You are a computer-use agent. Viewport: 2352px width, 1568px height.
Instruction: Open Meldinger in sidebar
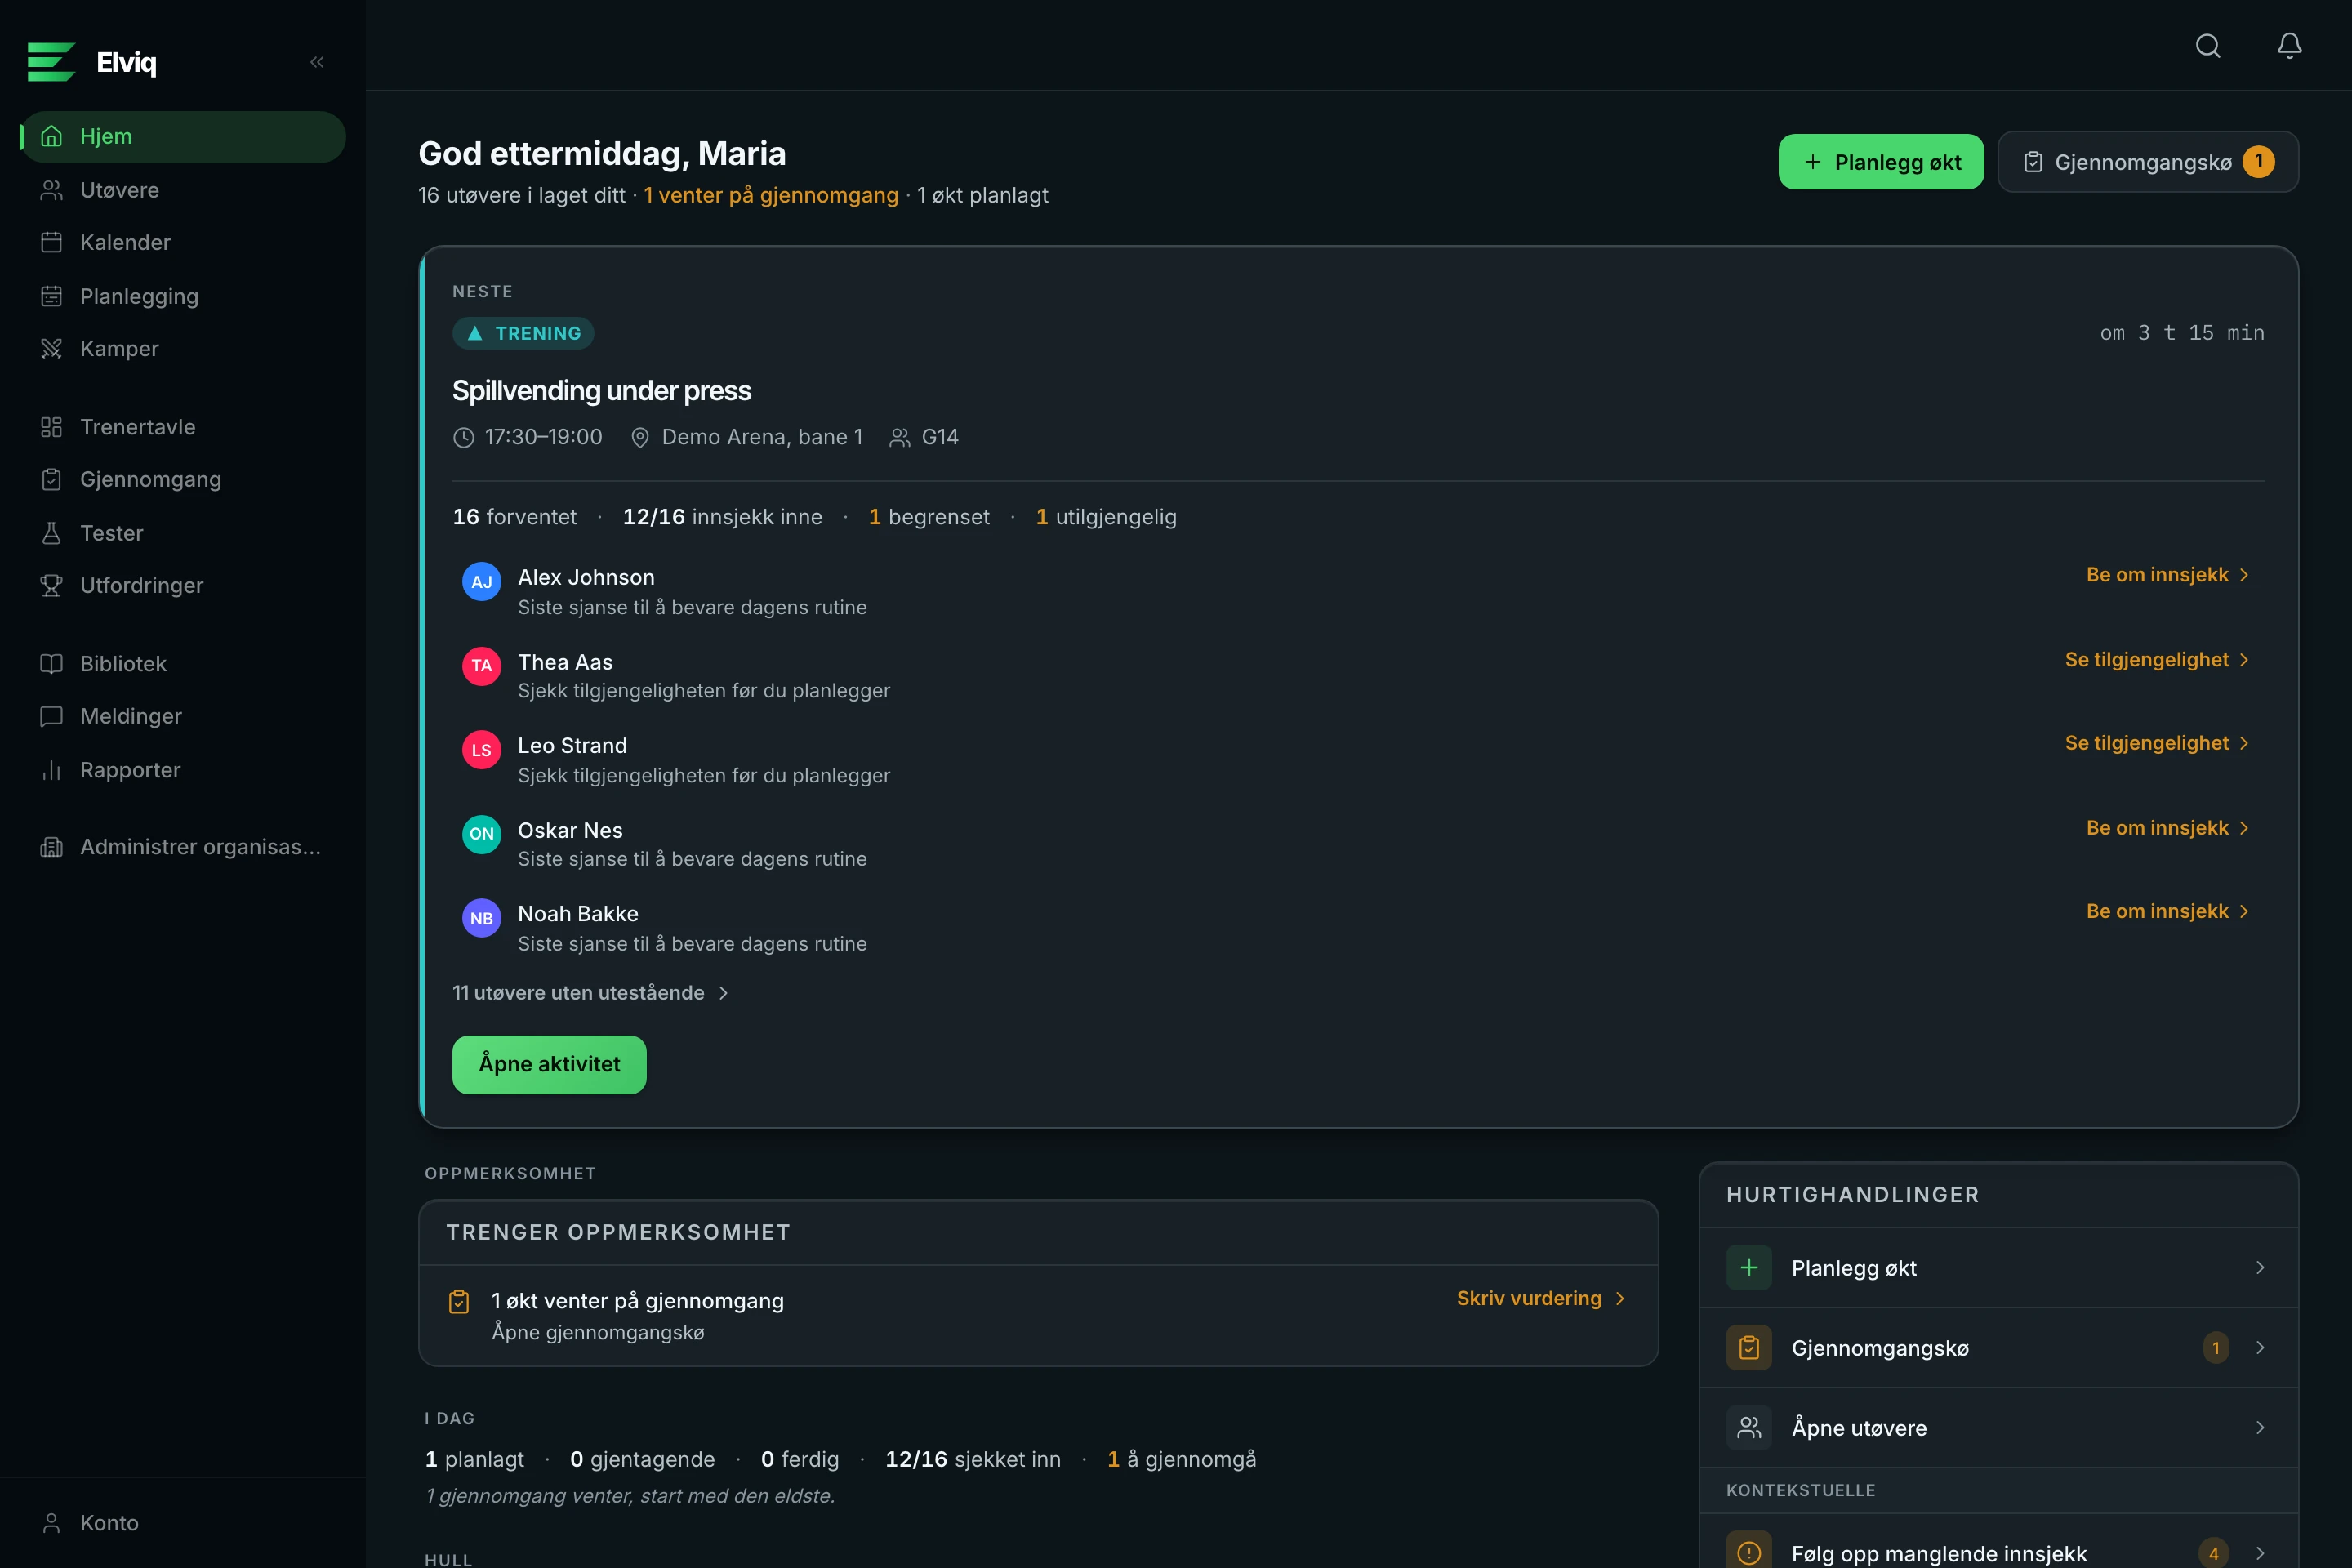184,716
